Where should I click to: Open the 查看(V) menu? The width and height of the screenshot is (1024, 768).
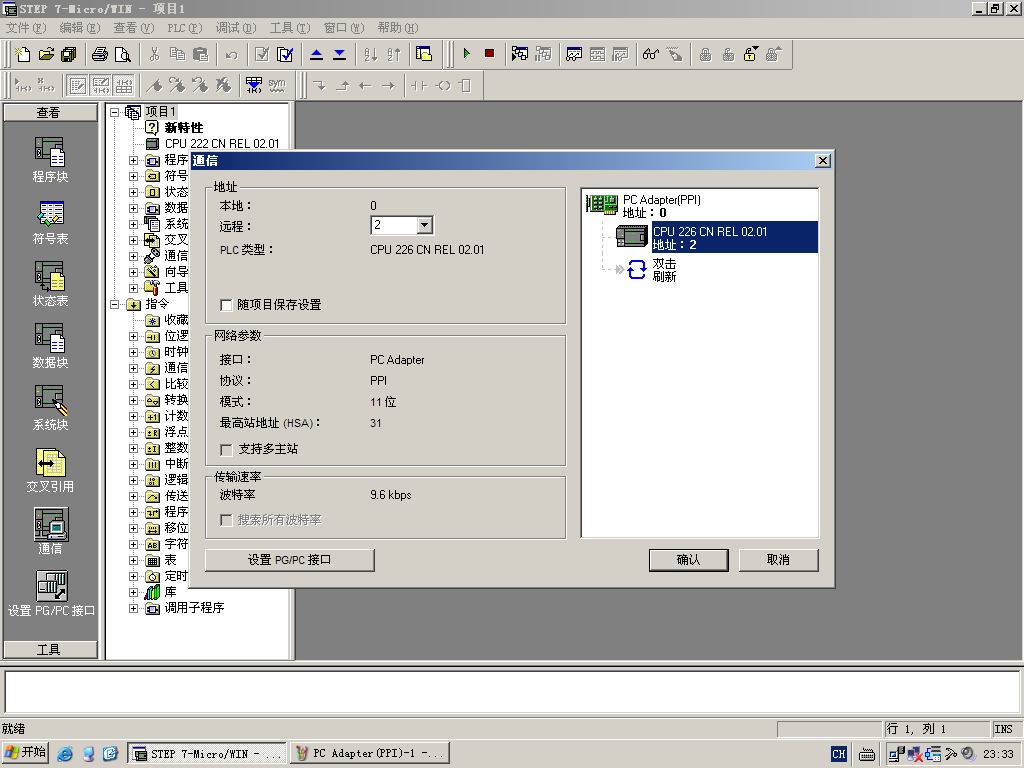tap(134, 27)
